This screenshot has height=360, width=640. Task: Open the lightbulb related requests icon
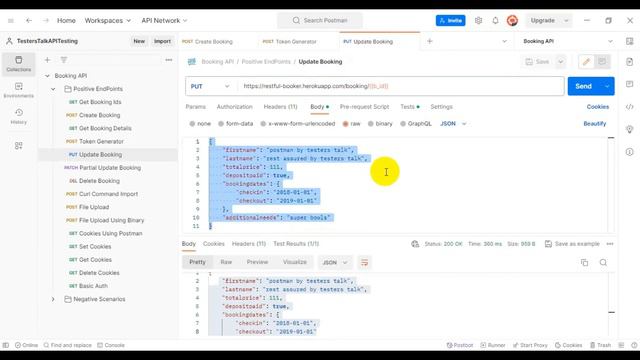tap(629, 129)
